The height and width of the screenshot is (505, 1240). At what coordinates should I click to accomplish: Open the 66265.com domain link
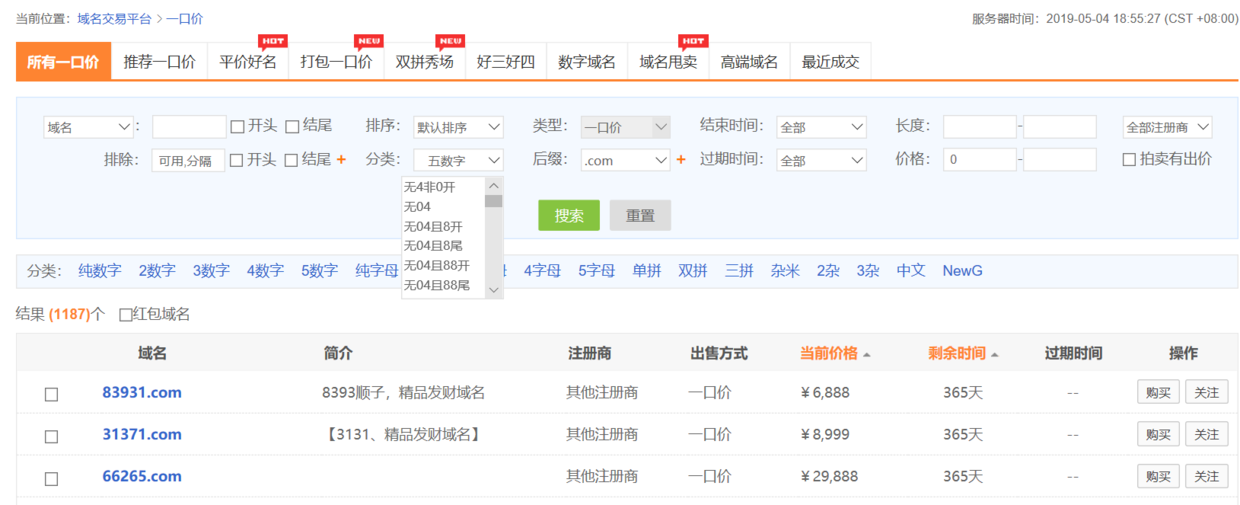coord(142,476)
